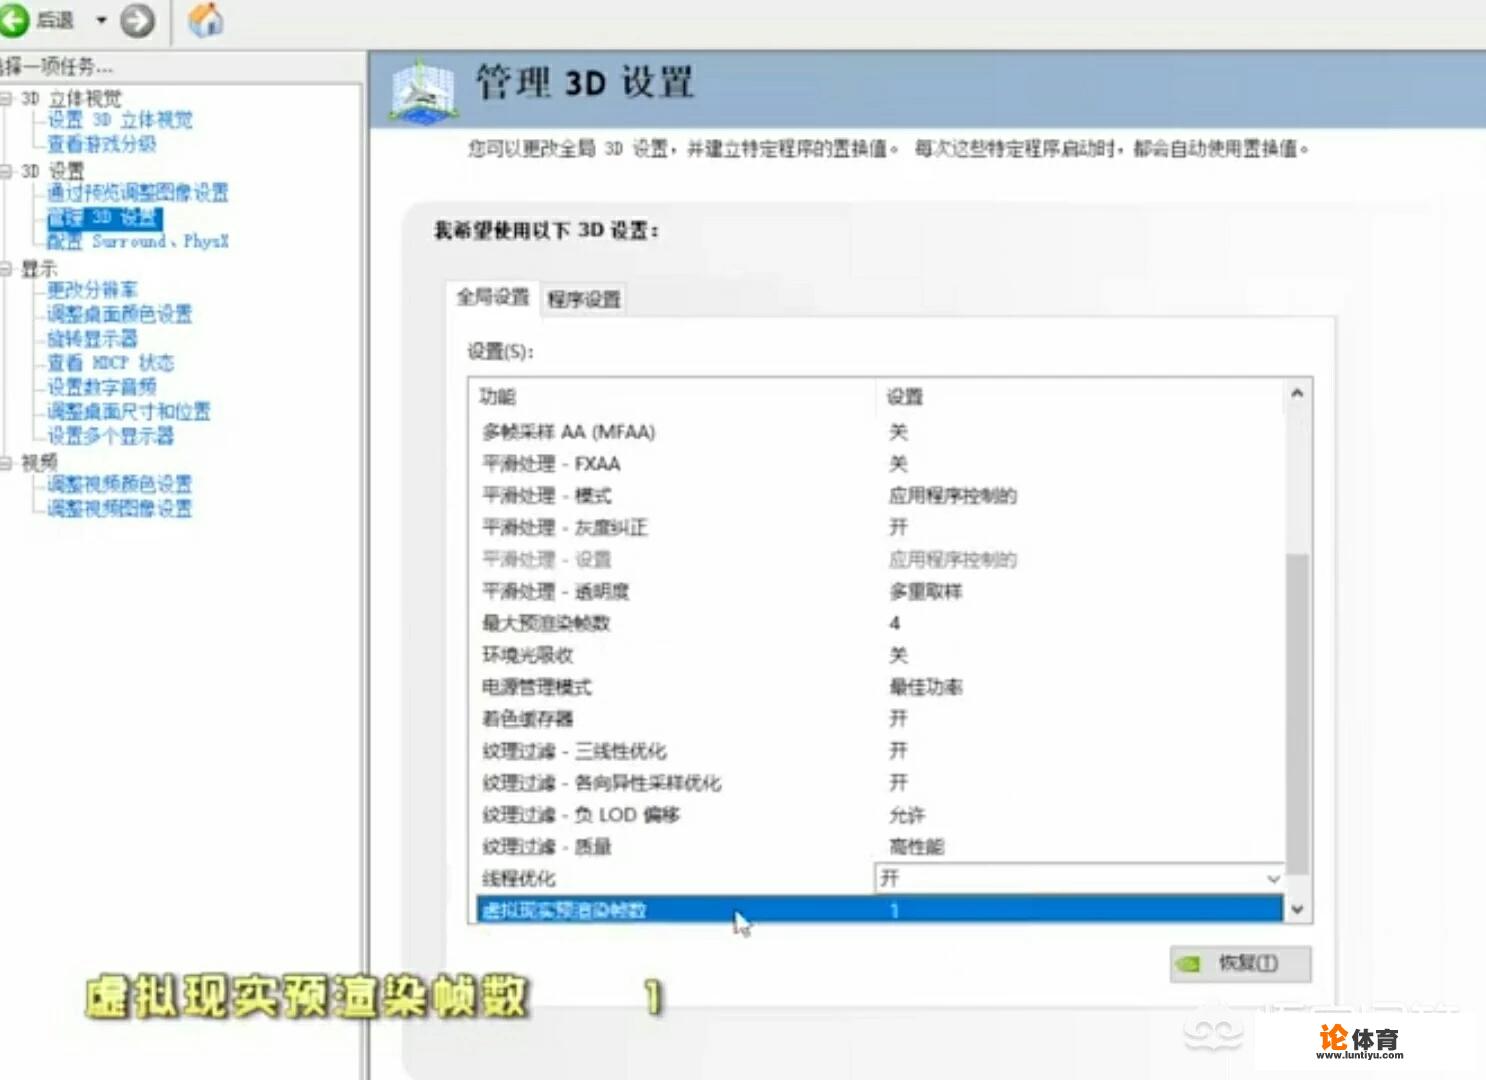Click the settings list scrollbar thumb
The image size is (1486, 1080).
click(1297, 713)
